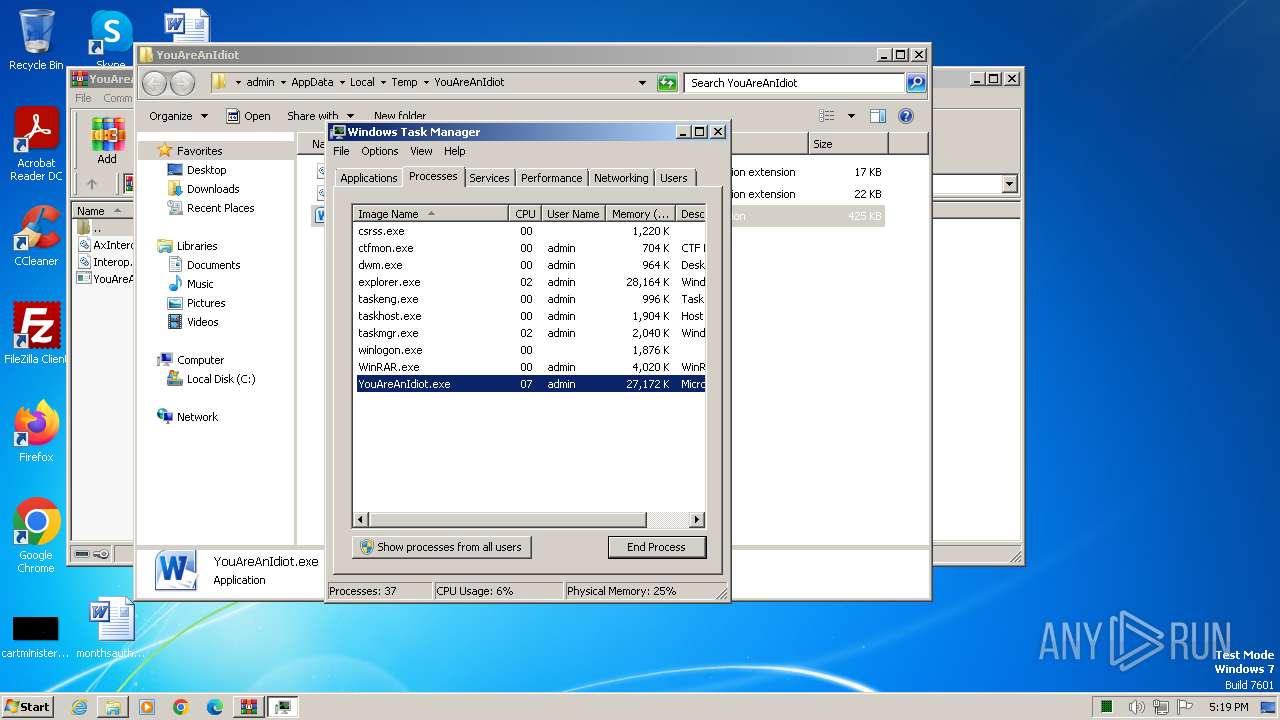The width and height of the screenshot is (1280, 720).
Task: Open Explorer help question mark icon
Action: (x=906, y=116)
